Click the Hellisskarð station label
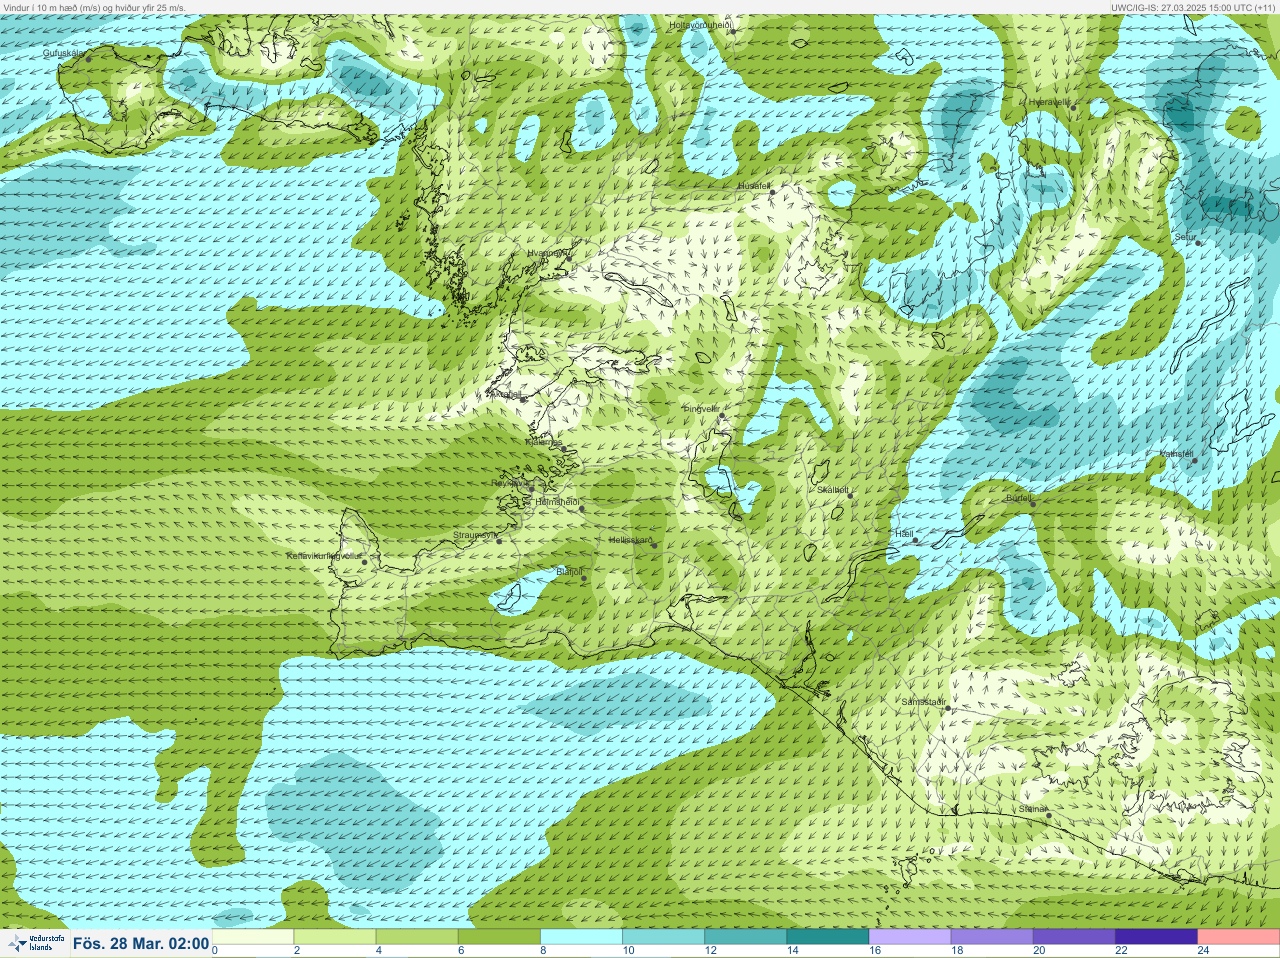 point(630,540)
